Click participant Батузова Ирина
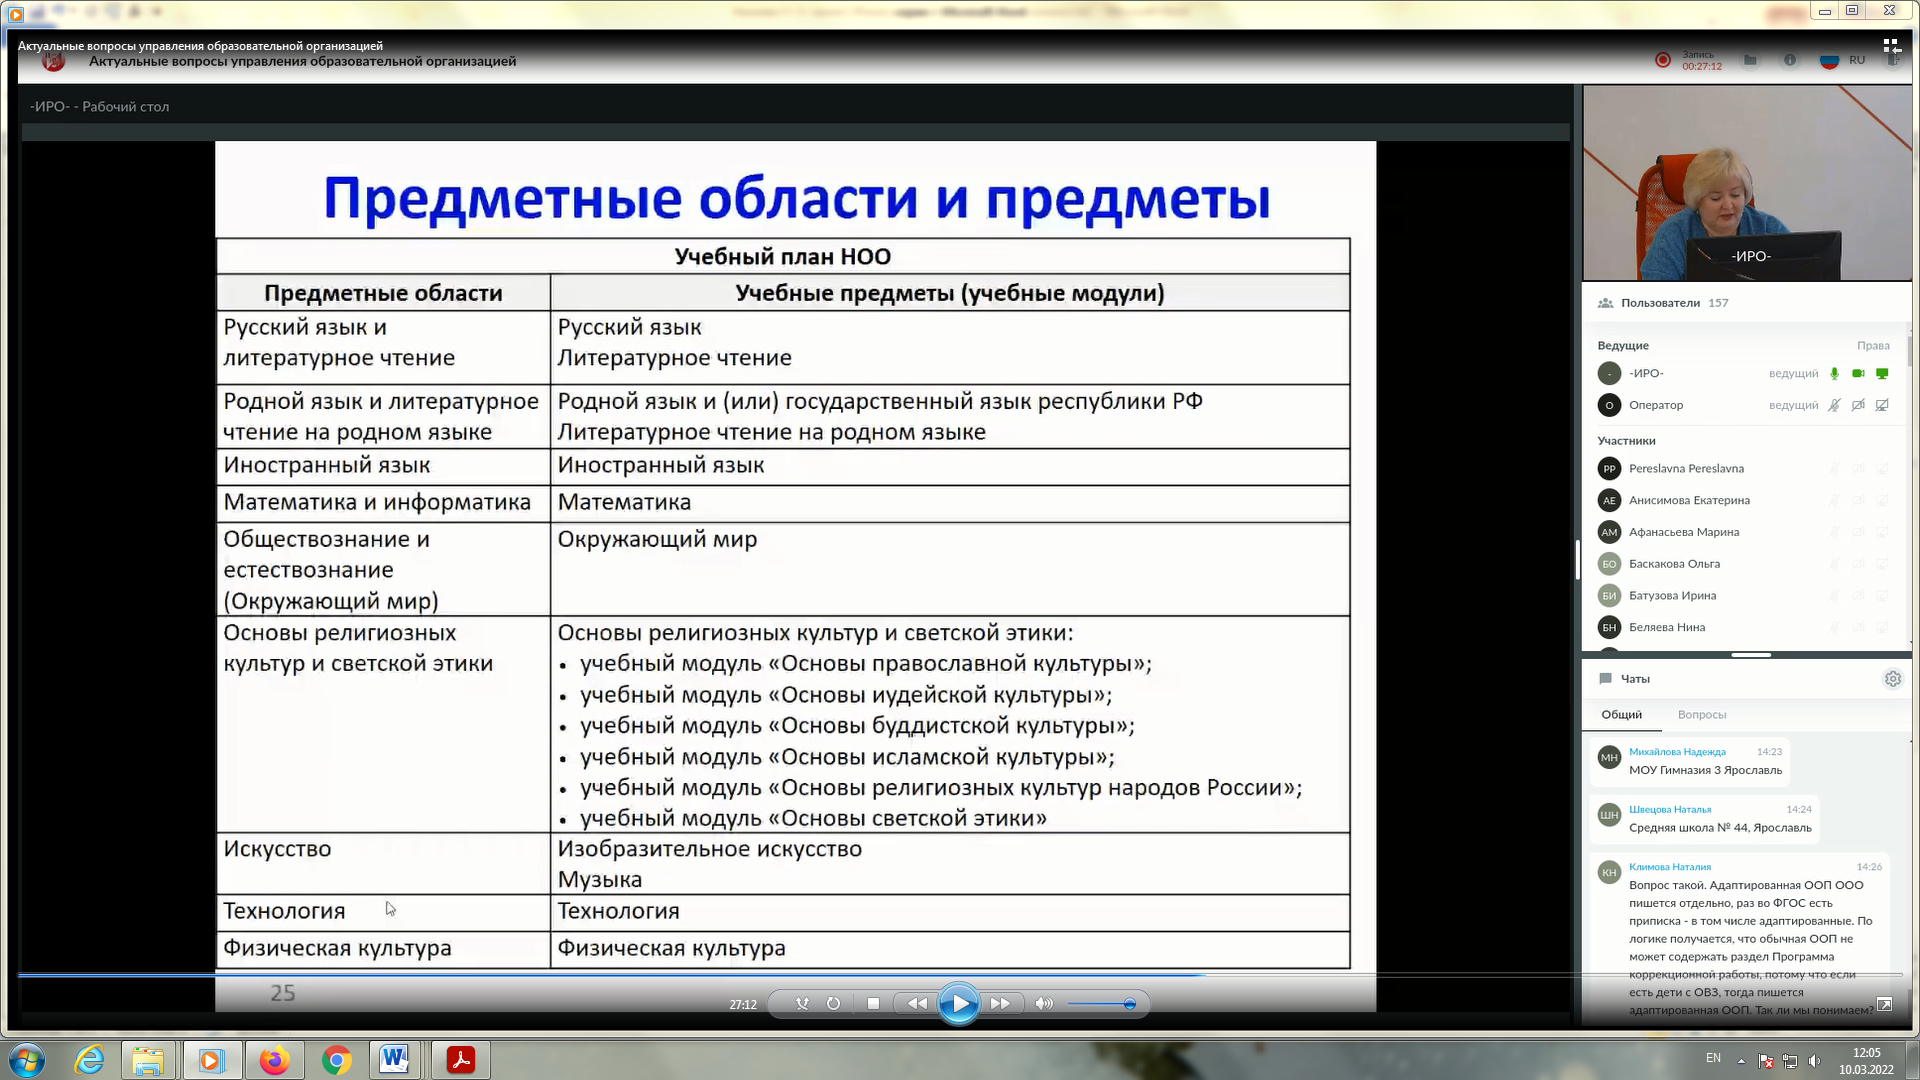 pos(1672,596)
